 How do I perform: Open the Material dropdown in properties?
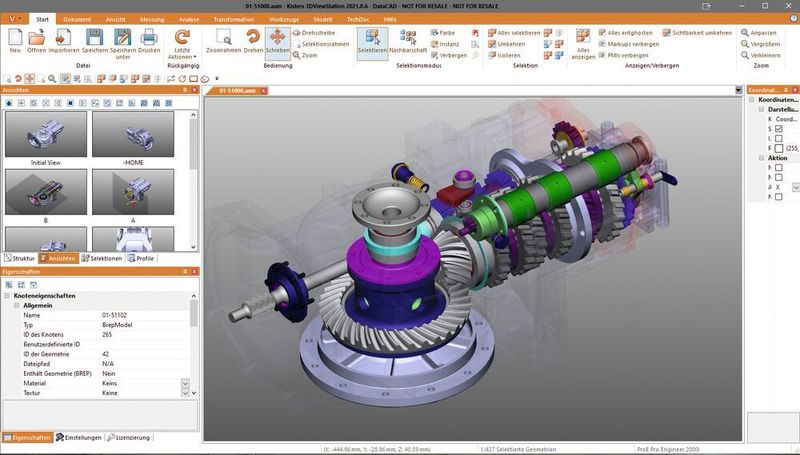point(184,382)
